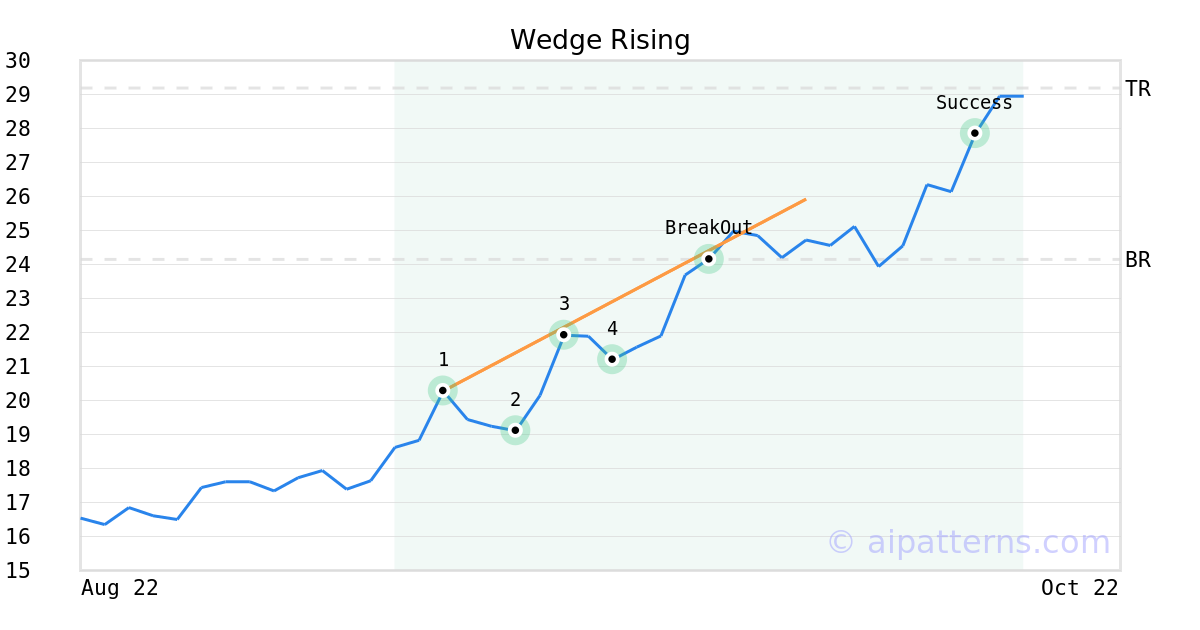
Task: Select the TR level label
Action: (x=1138, y=89)
